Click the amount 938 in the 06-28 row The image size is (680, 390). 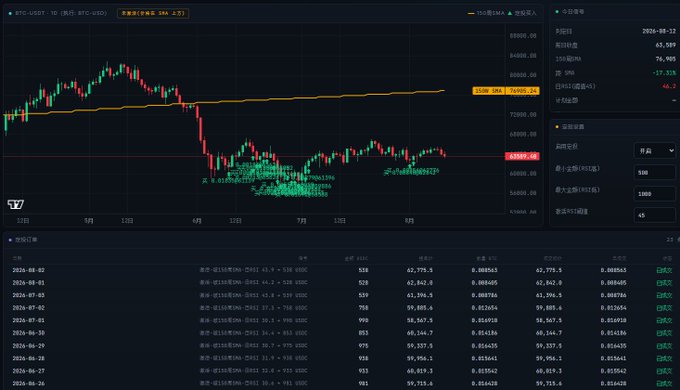click(x=363, y=358)
